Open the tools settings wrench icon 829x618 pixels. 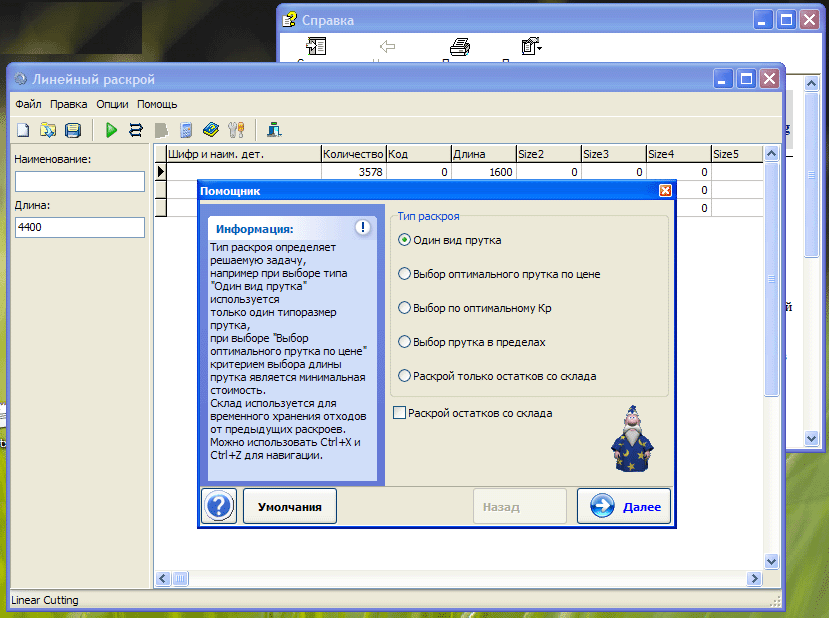pyautogui.click(x=236, y=130)
